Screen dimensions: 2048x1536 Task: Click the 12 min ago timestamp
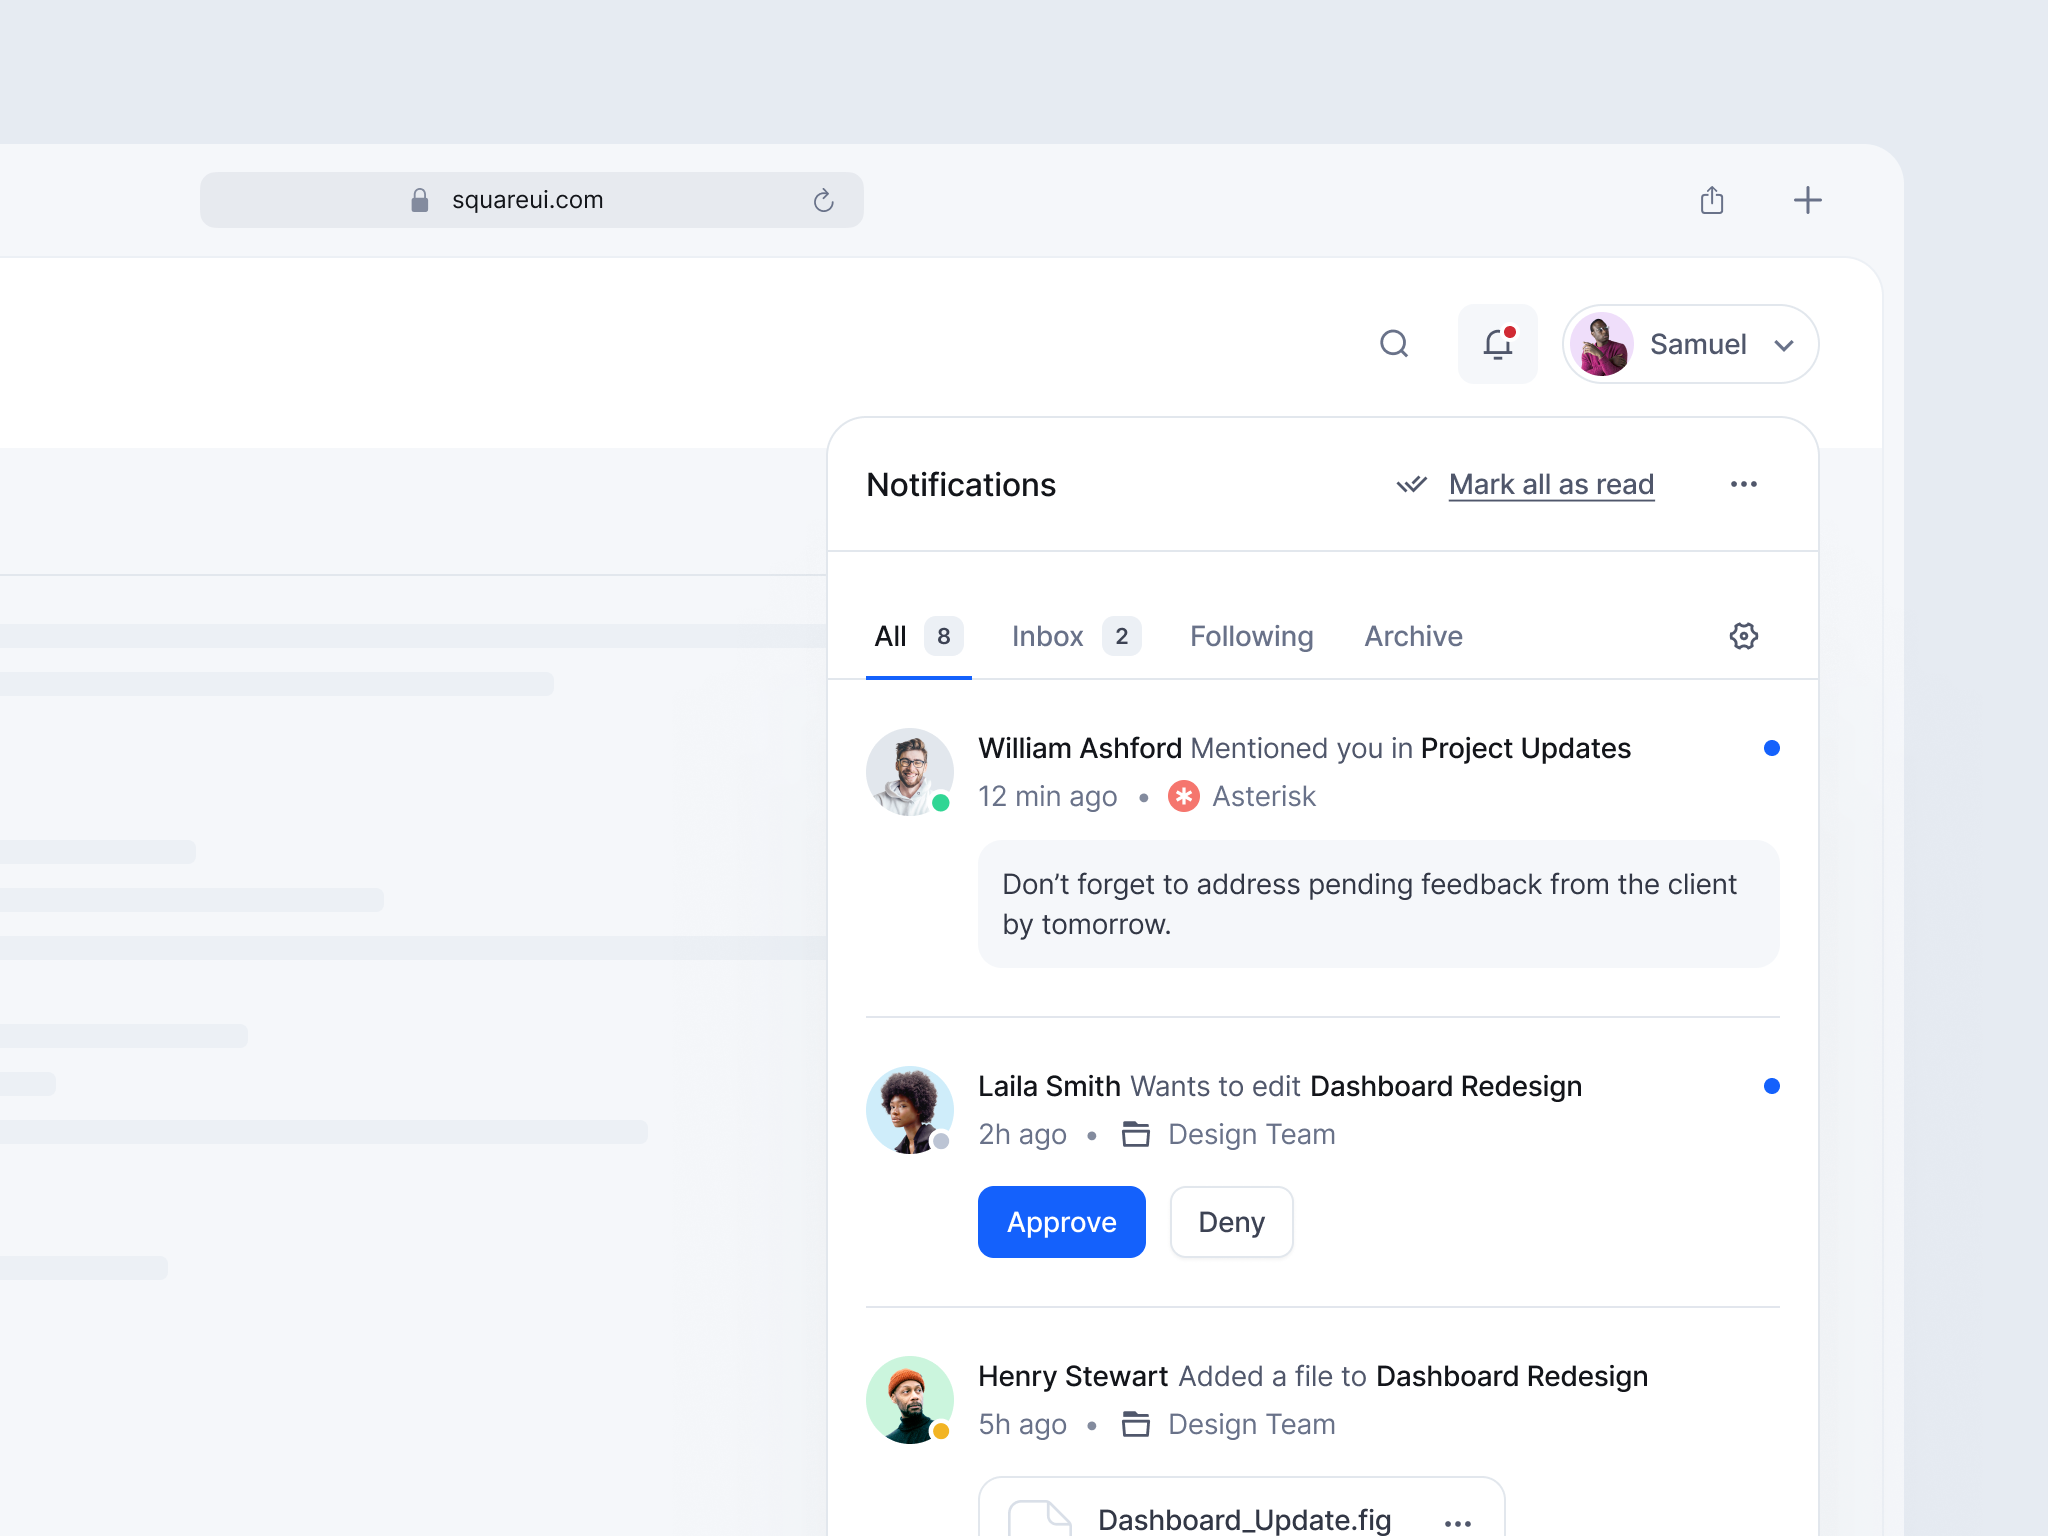tap(1047, 796)
